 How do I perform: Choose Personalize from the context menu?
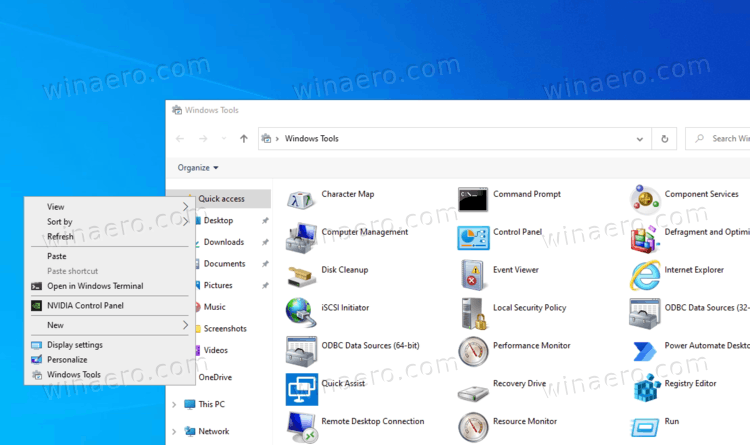[x=110, y=359]
